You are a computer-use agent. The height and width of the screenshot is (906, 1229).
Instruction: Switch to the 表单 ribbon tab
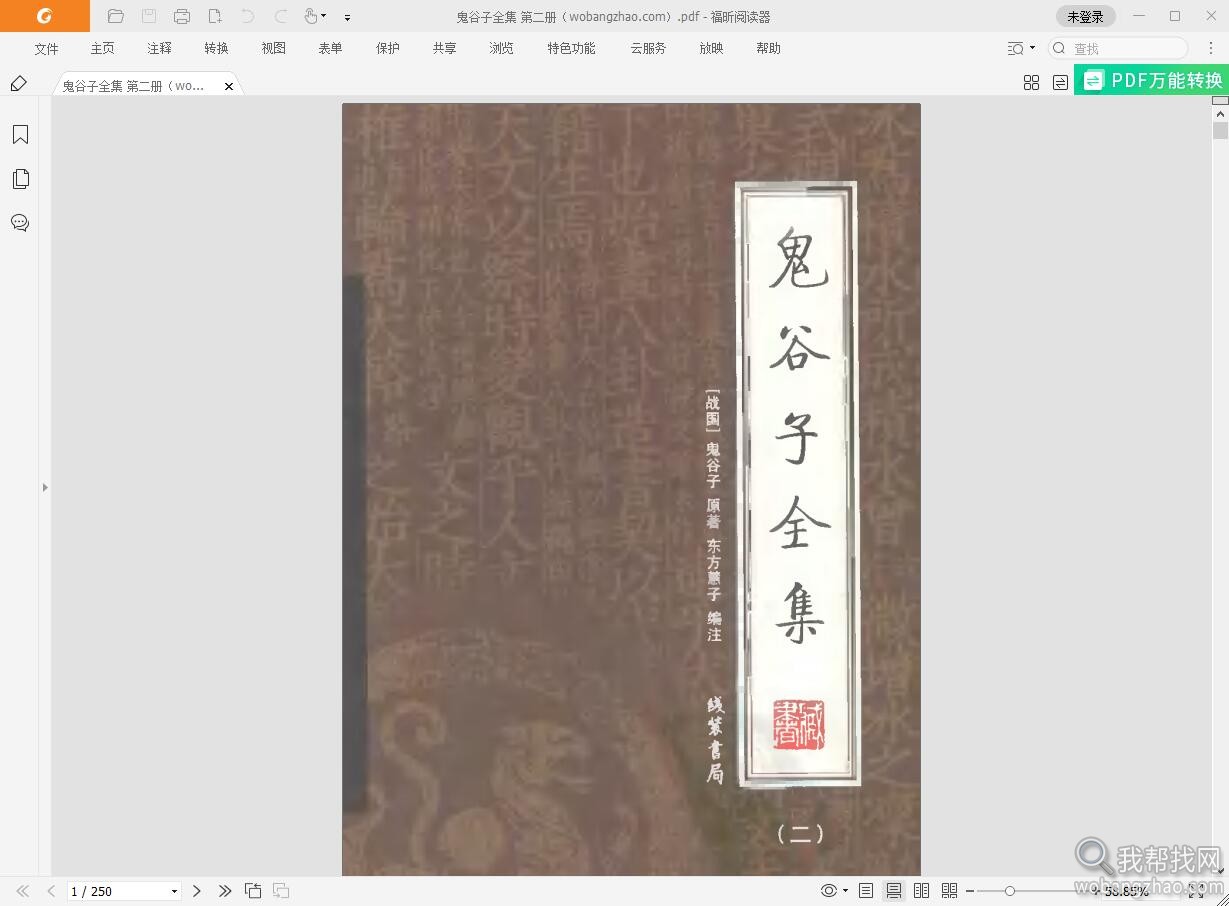tap(331, 48)
